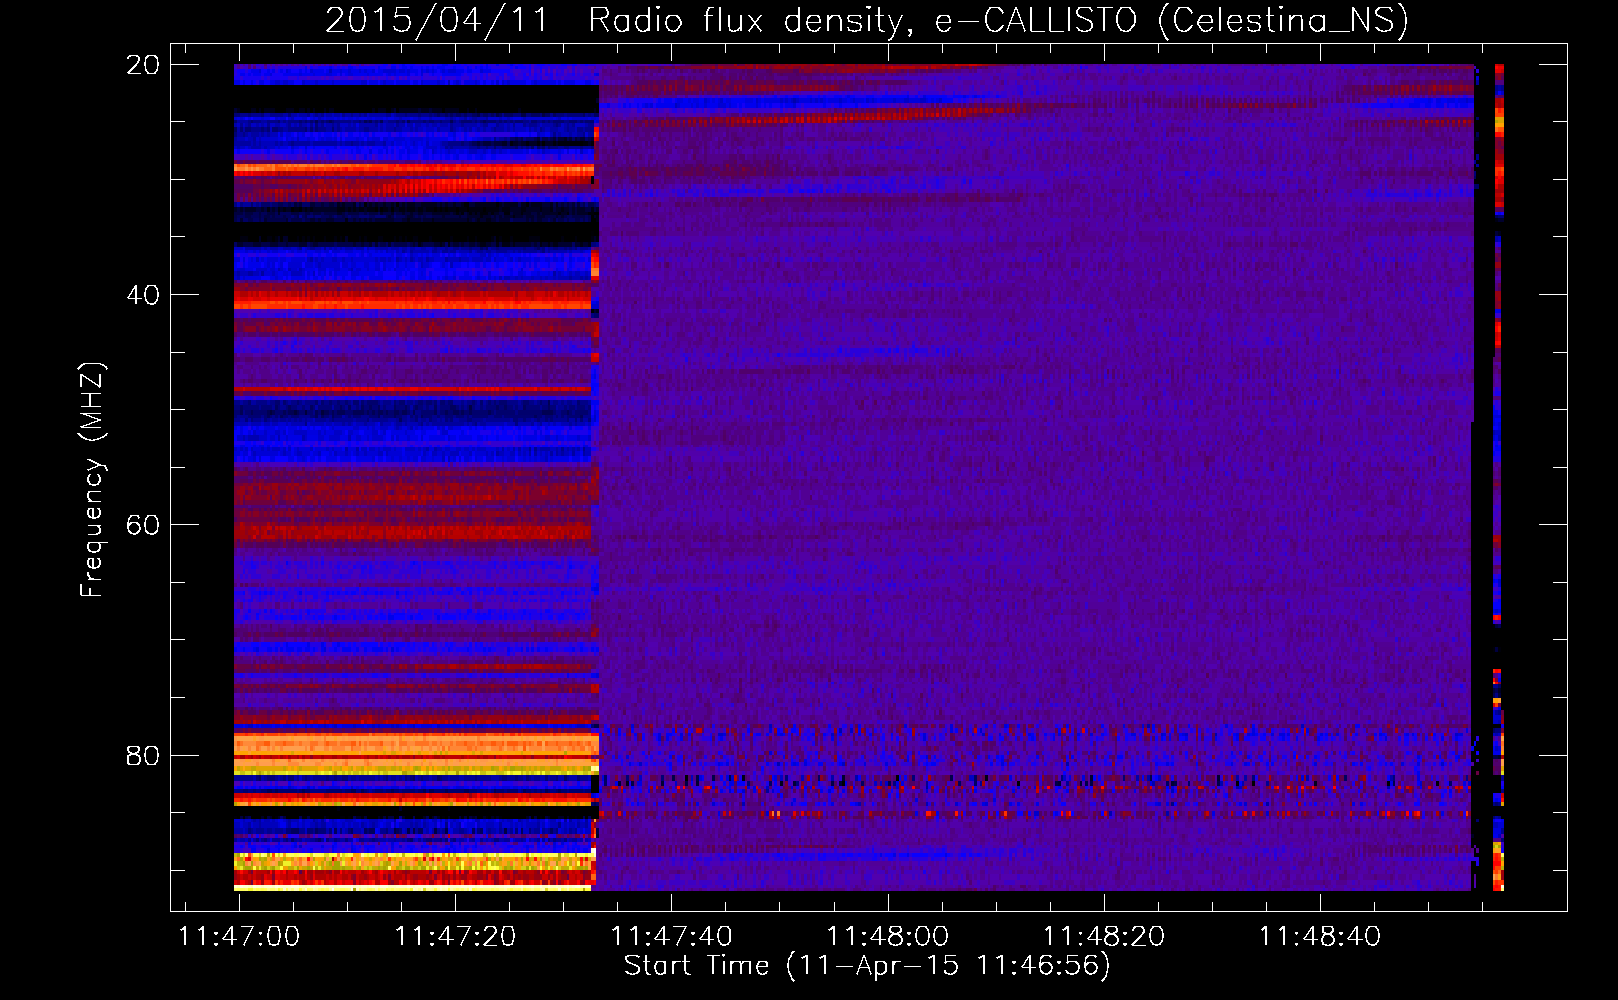
Task: Select the date 2015/04/11 in the title
Action: [x=437, y=21]
